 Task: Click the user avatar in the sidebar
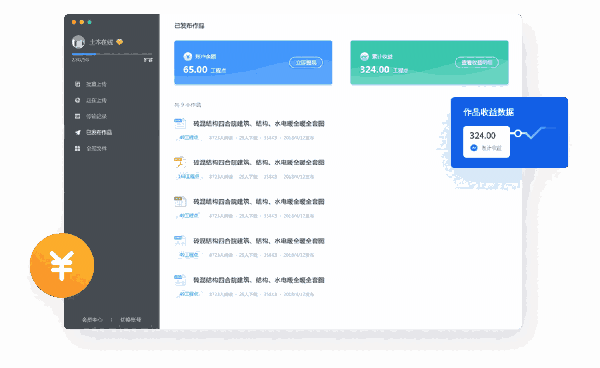[78, 42]
